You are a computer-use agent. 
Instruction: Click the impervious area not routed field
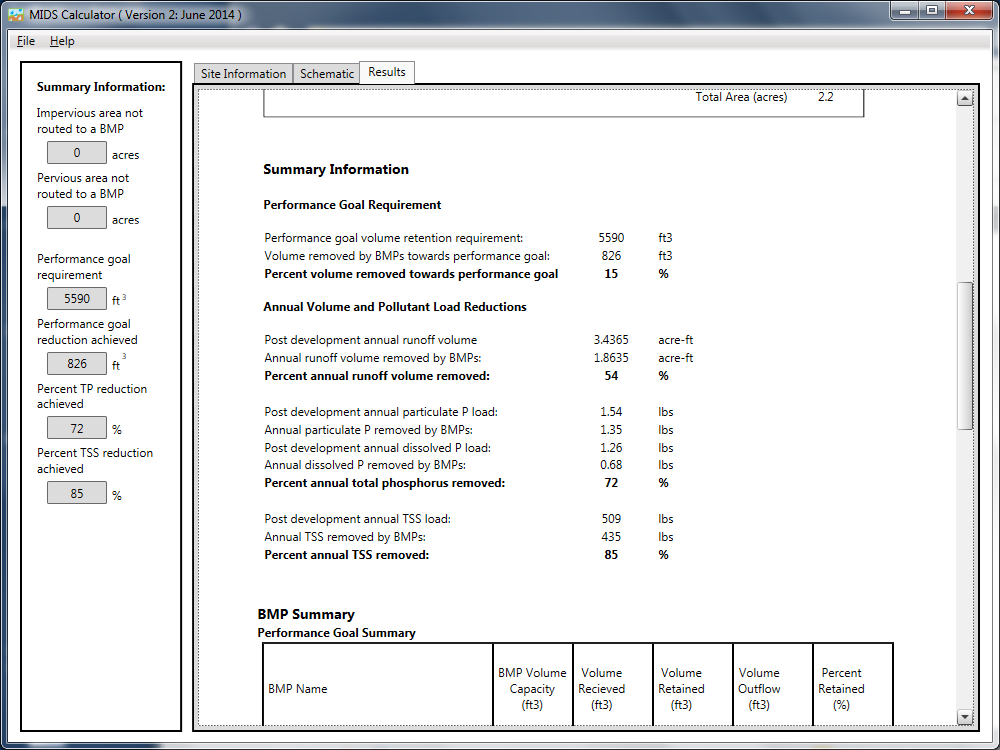coord(77,153)
